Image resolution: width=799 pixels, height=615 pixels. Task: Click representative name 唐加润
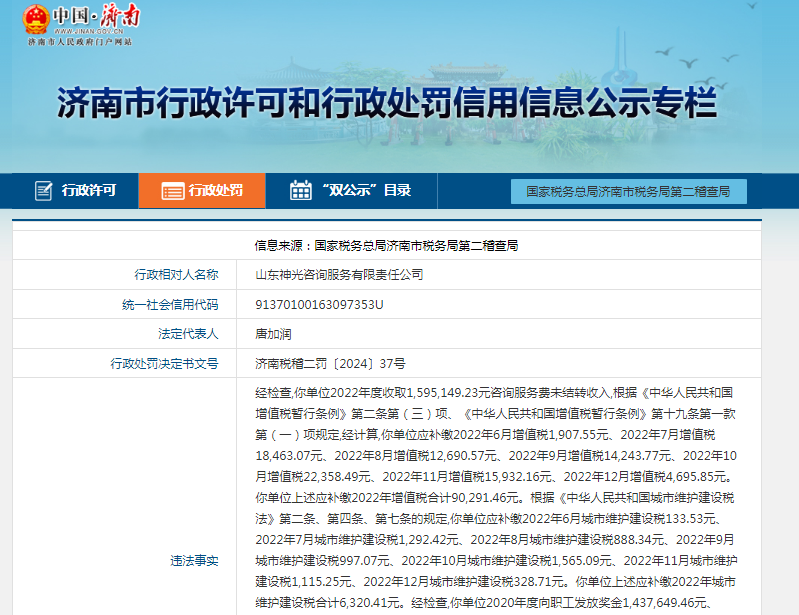[x=273, y=334]
